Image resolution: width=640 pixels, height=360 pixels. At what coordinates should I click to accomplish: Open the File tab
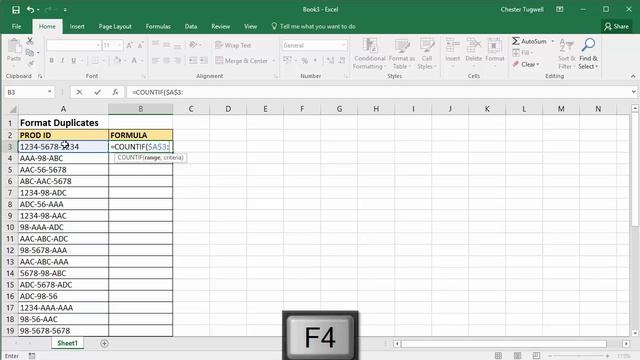coord(16,27)
